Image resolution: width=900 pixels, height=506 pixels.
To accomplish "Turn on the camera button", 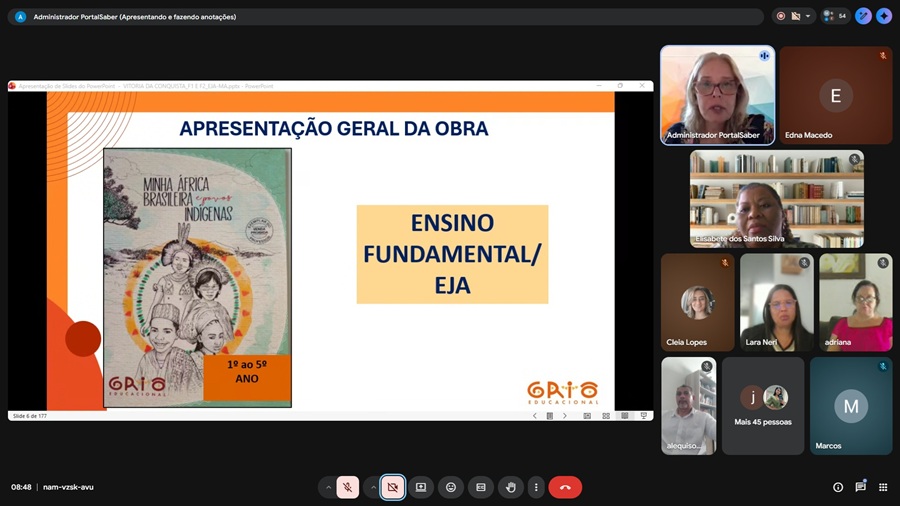I will [x=393, y=487].
